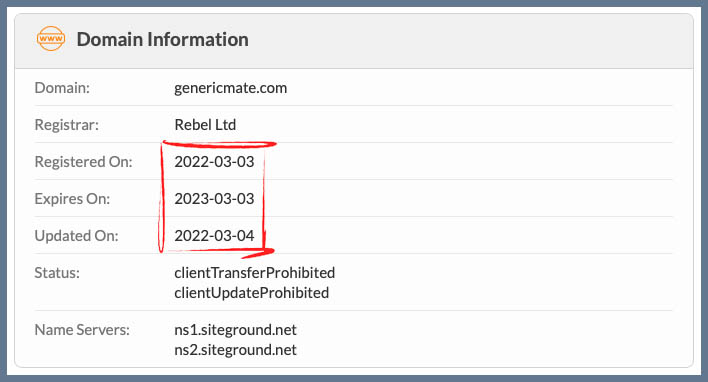
Task: Click the Expires On: label
Action: (x=72, y=199)
